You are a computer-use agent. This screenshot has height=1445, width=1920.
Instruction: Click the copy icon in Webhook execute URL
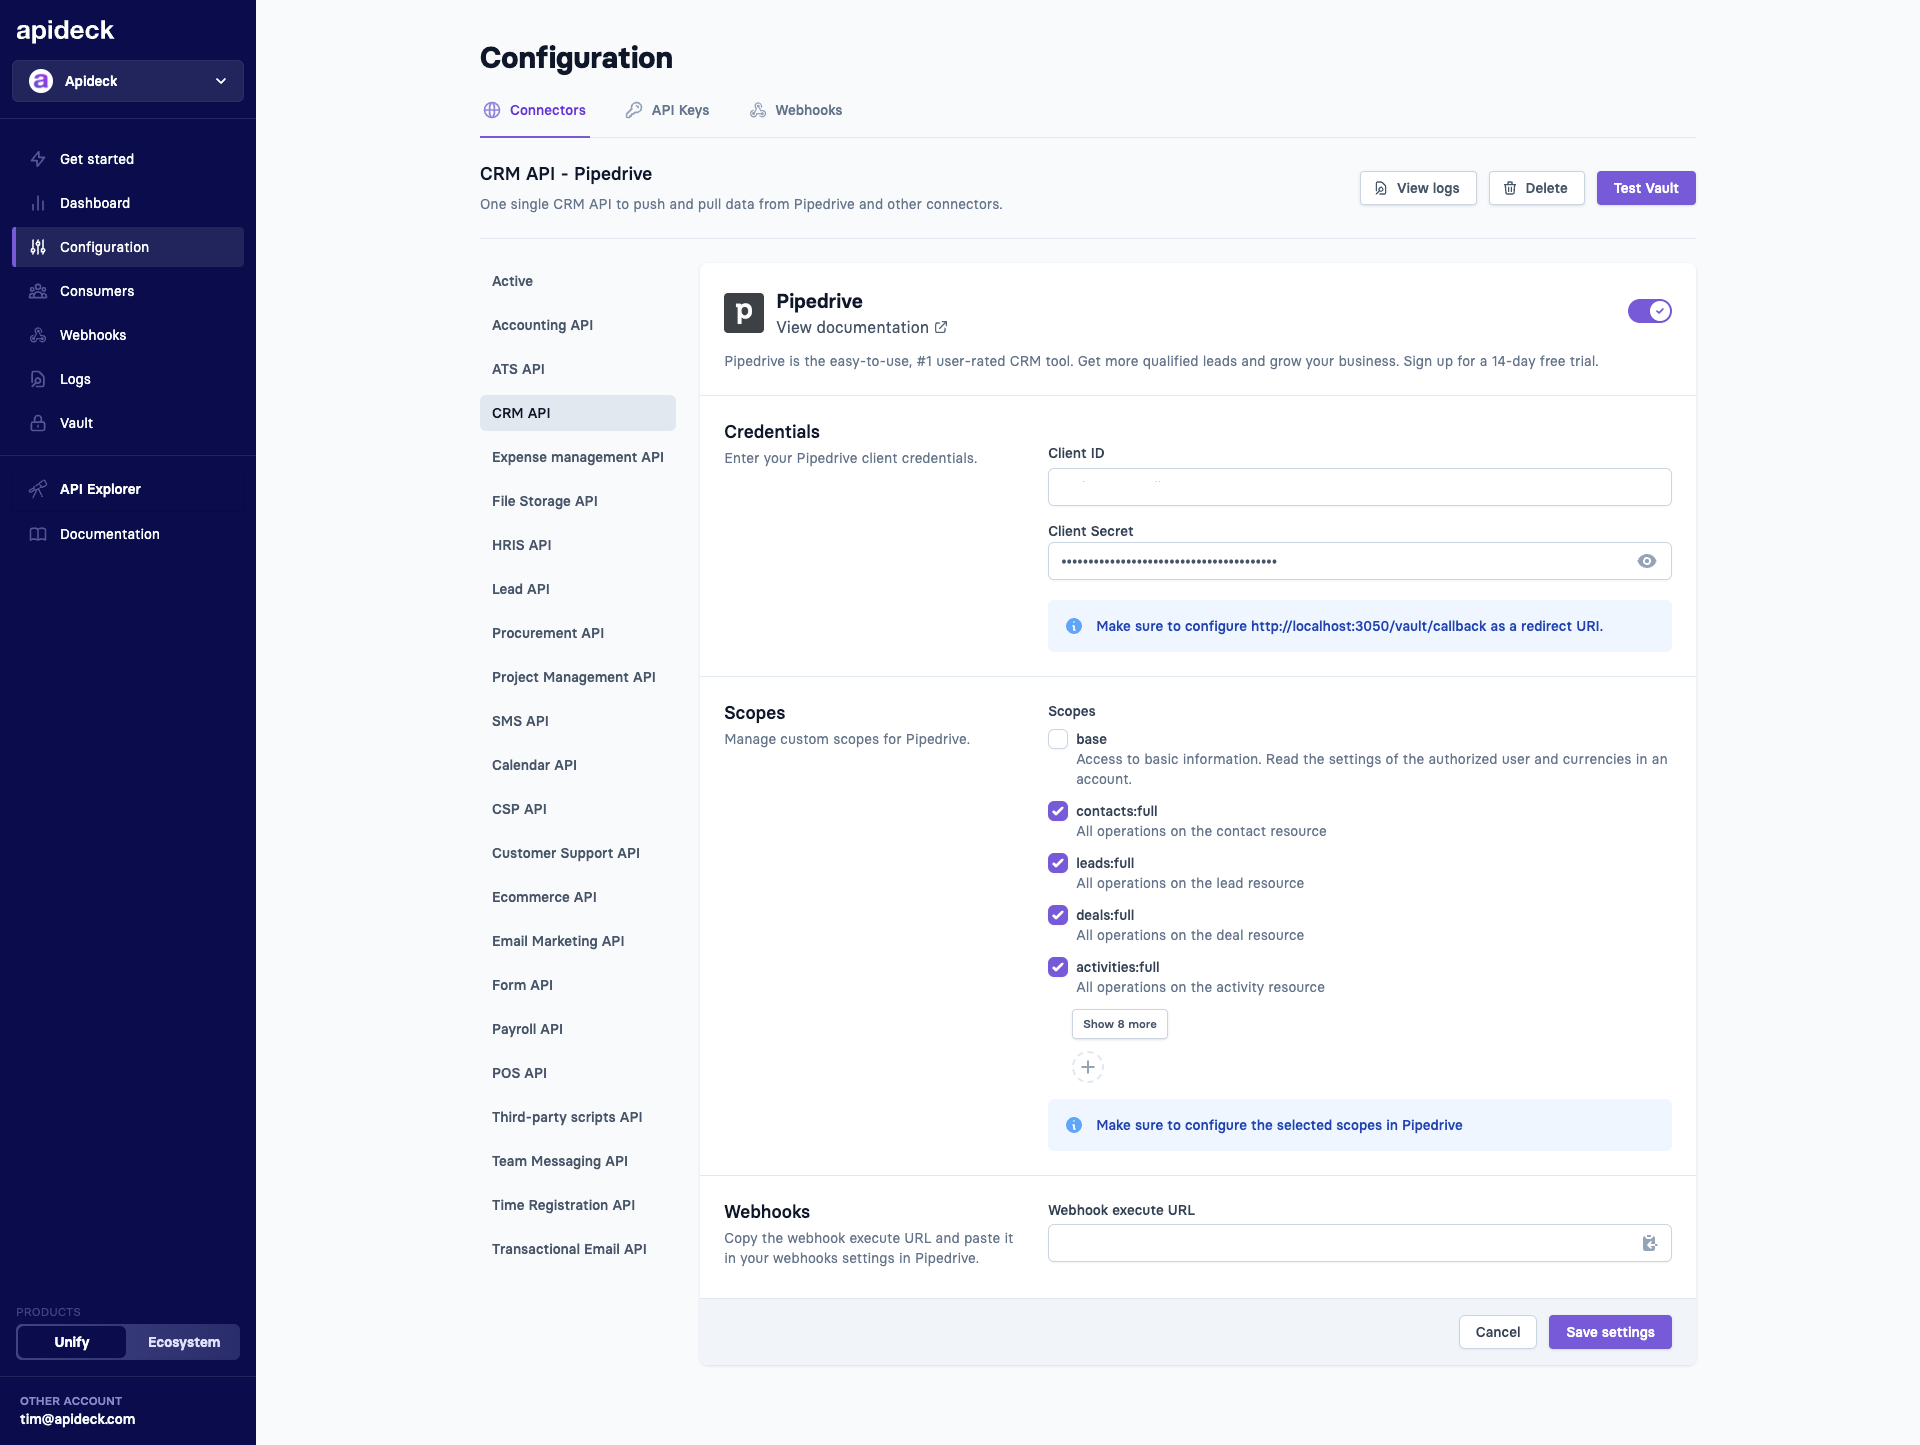(1649, 1243)
